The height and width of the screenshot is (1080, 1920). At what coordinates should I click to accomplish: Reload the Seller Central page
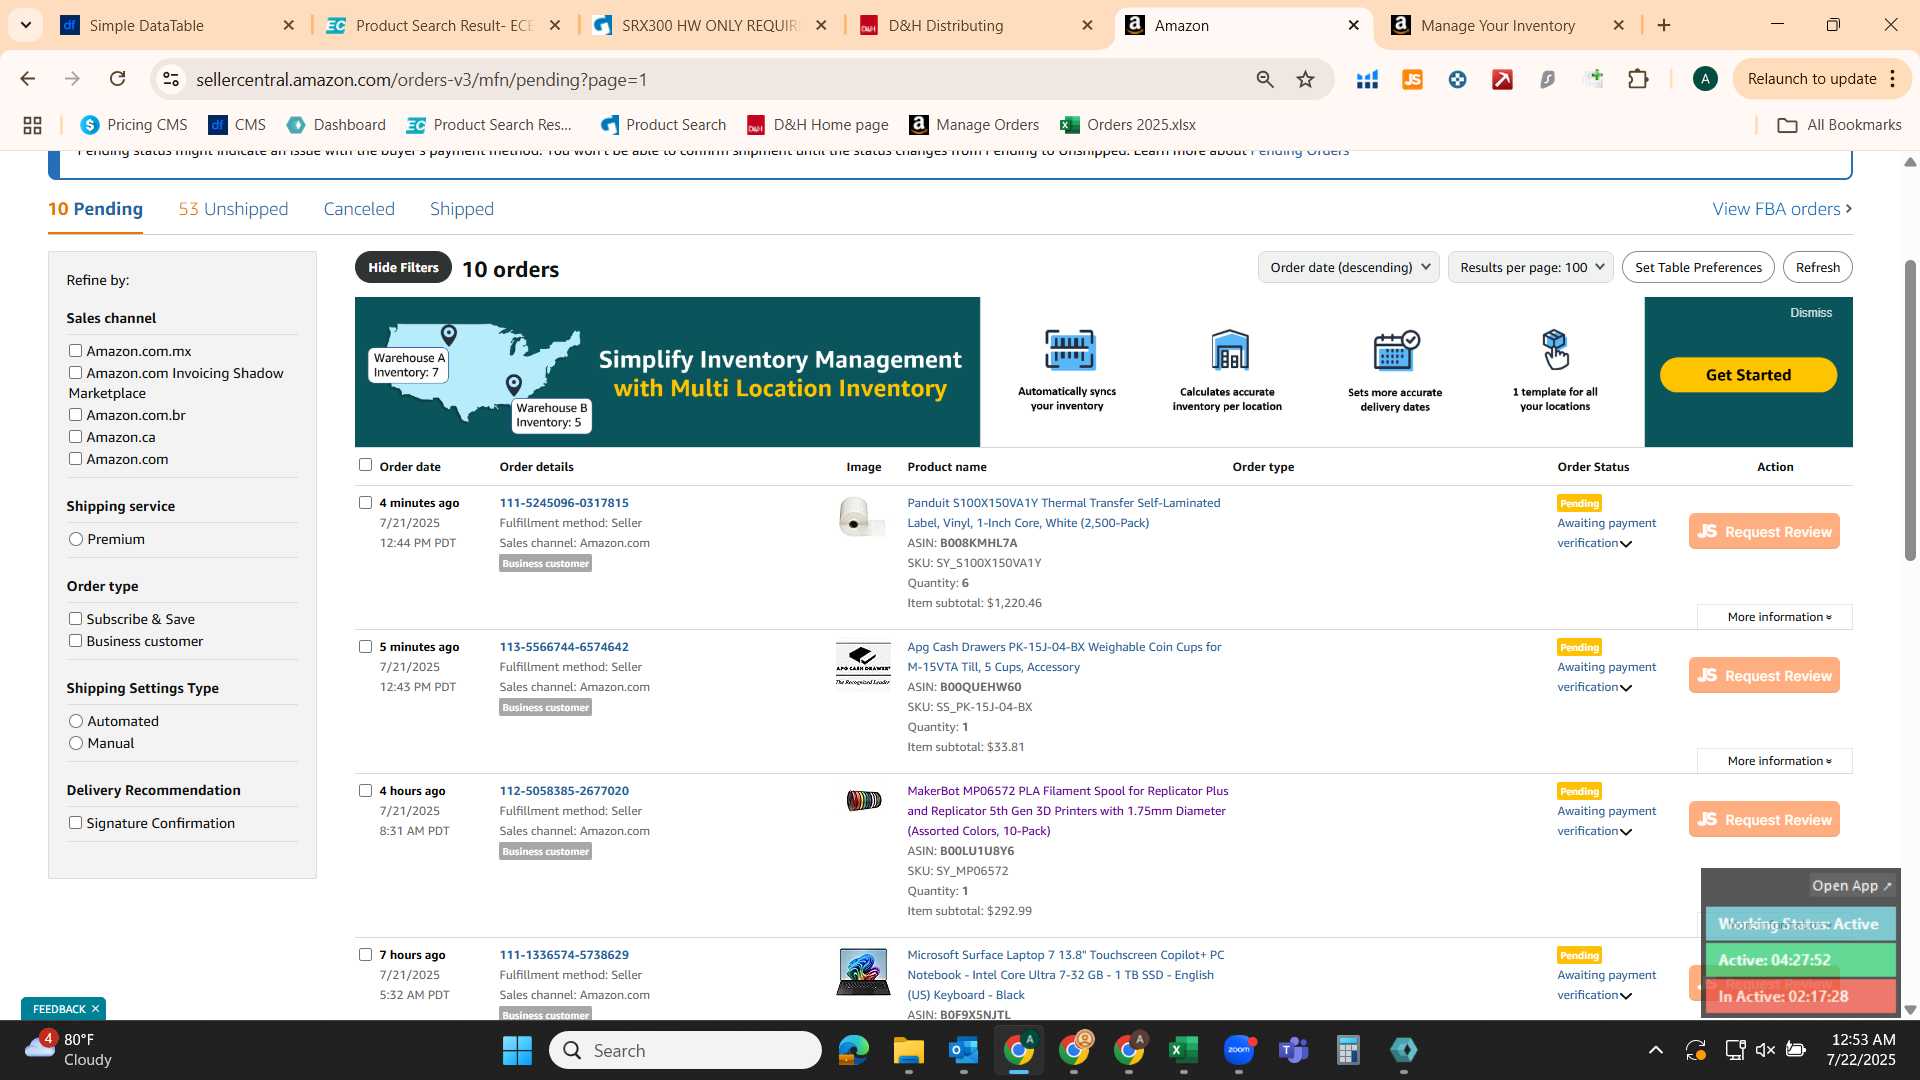point(118,79)
